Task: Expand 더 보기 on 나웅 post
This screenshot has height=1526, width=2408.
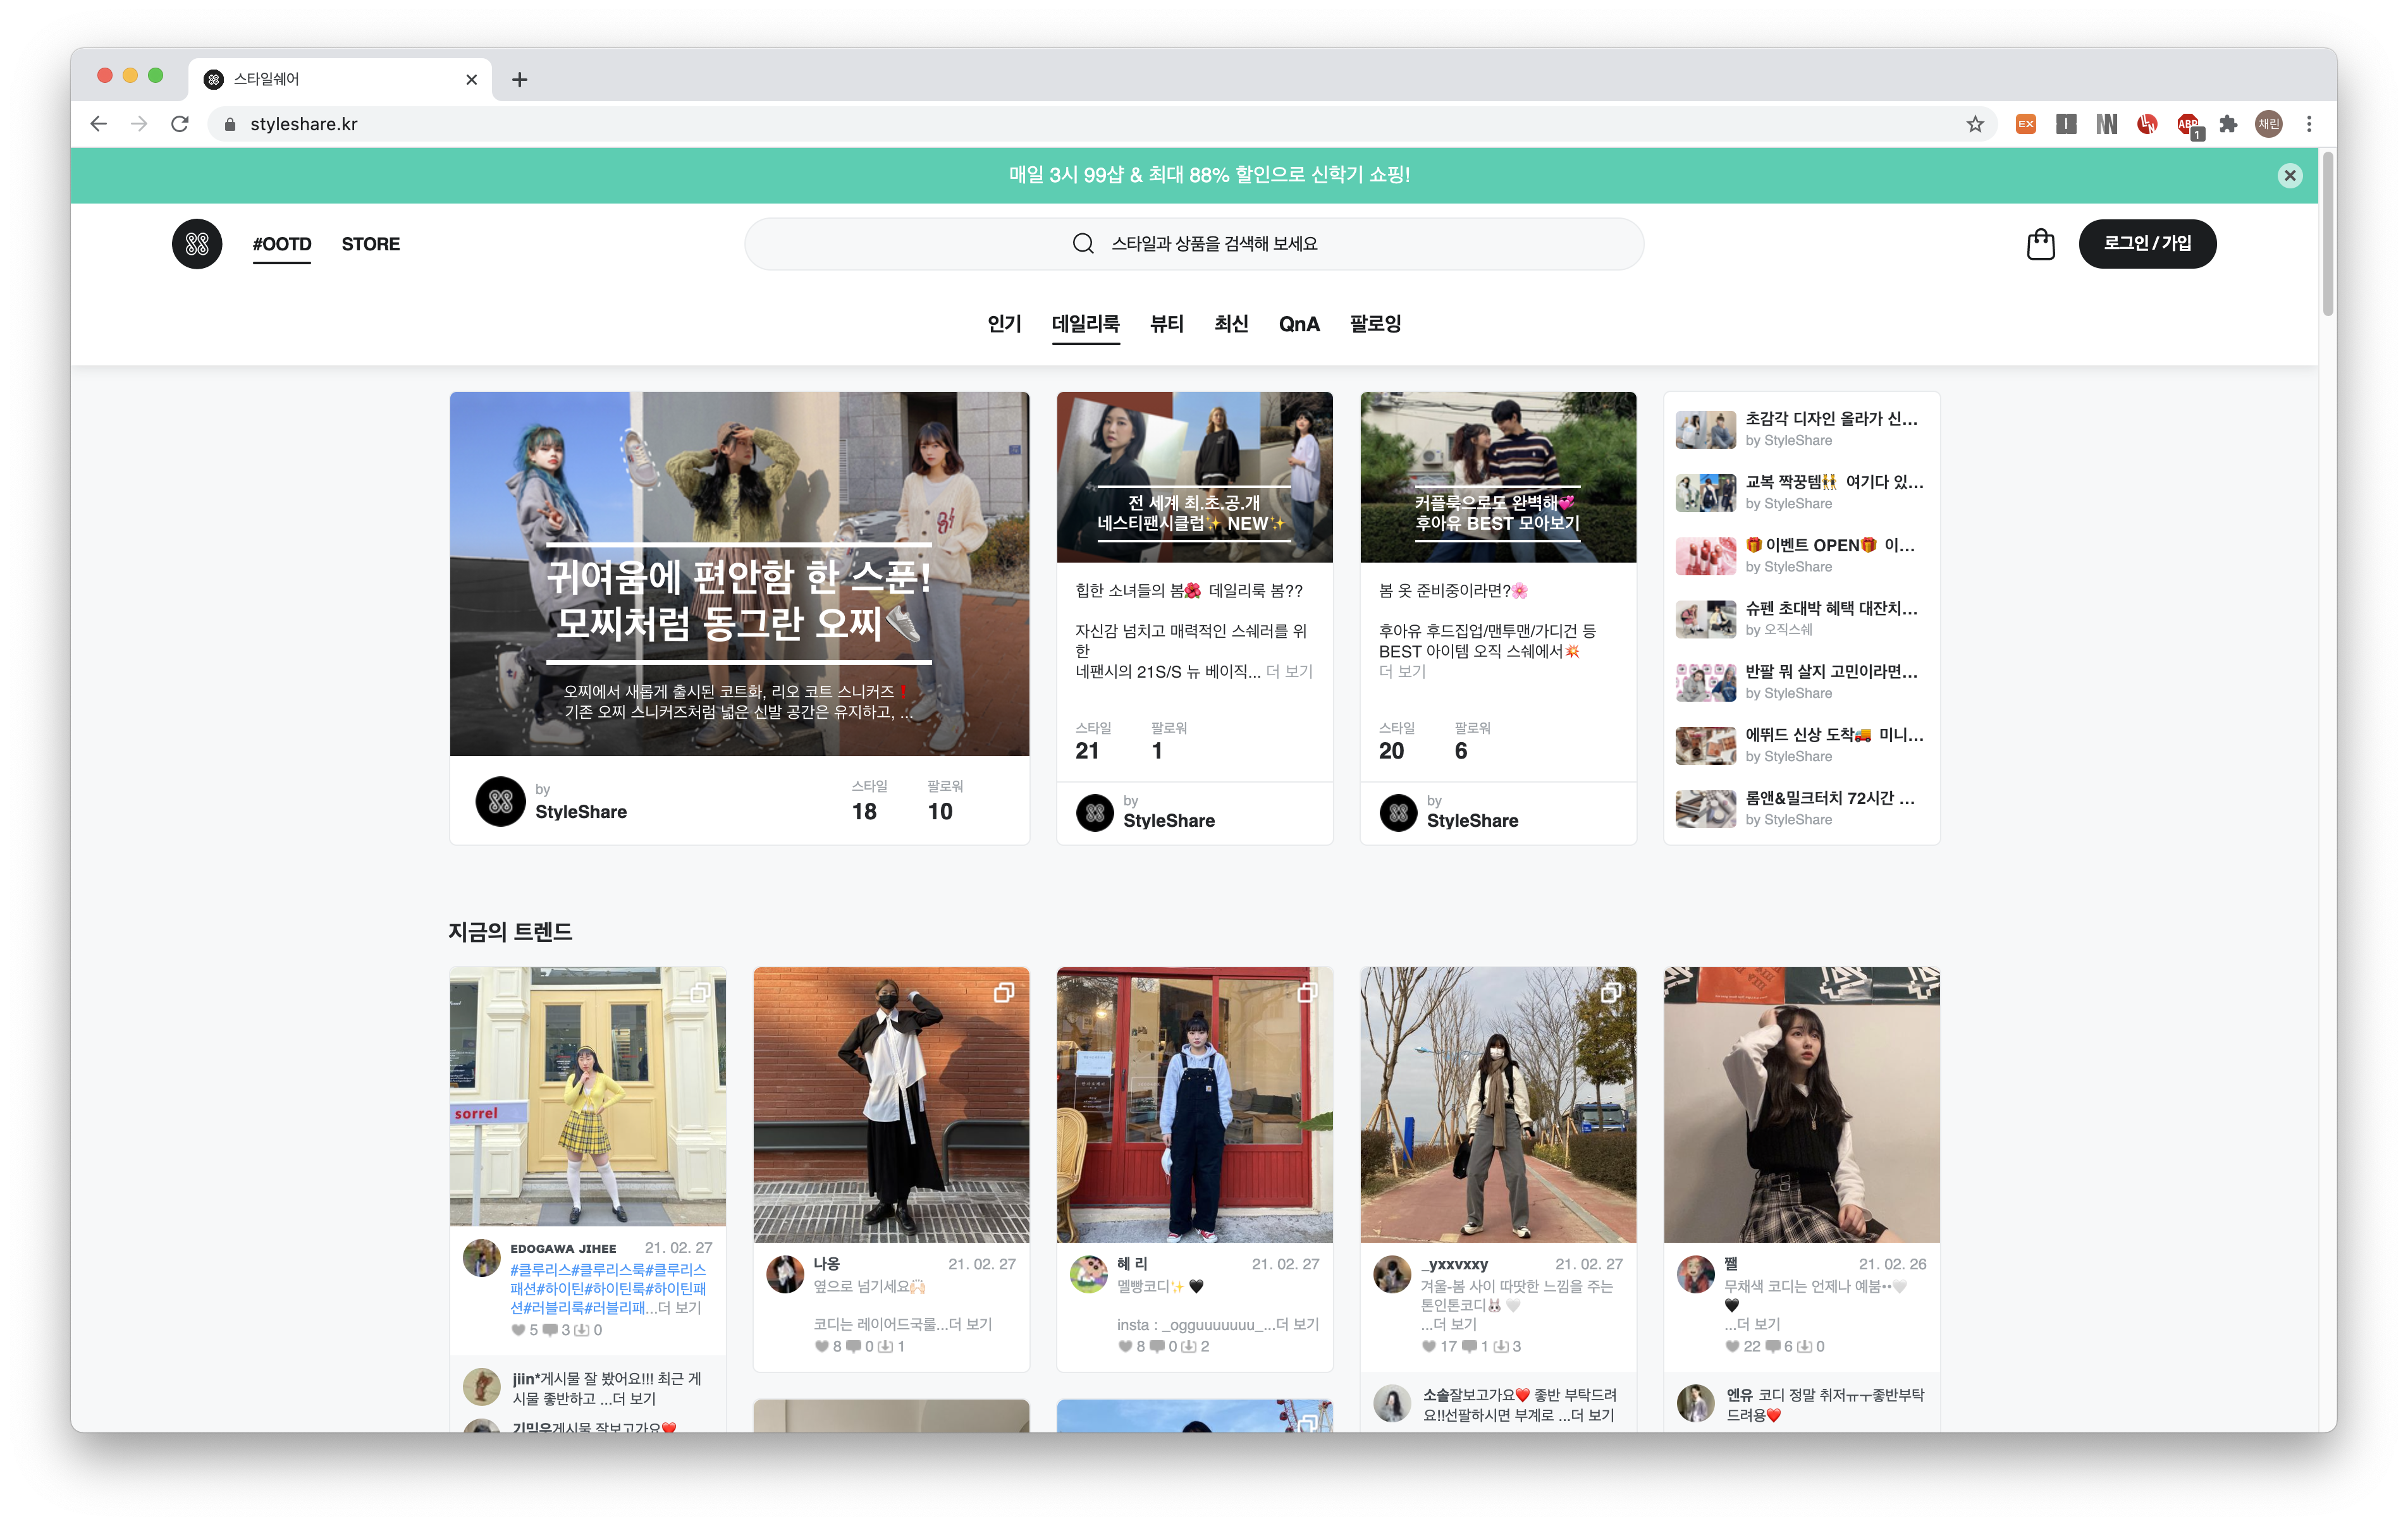Action: 970,1324
